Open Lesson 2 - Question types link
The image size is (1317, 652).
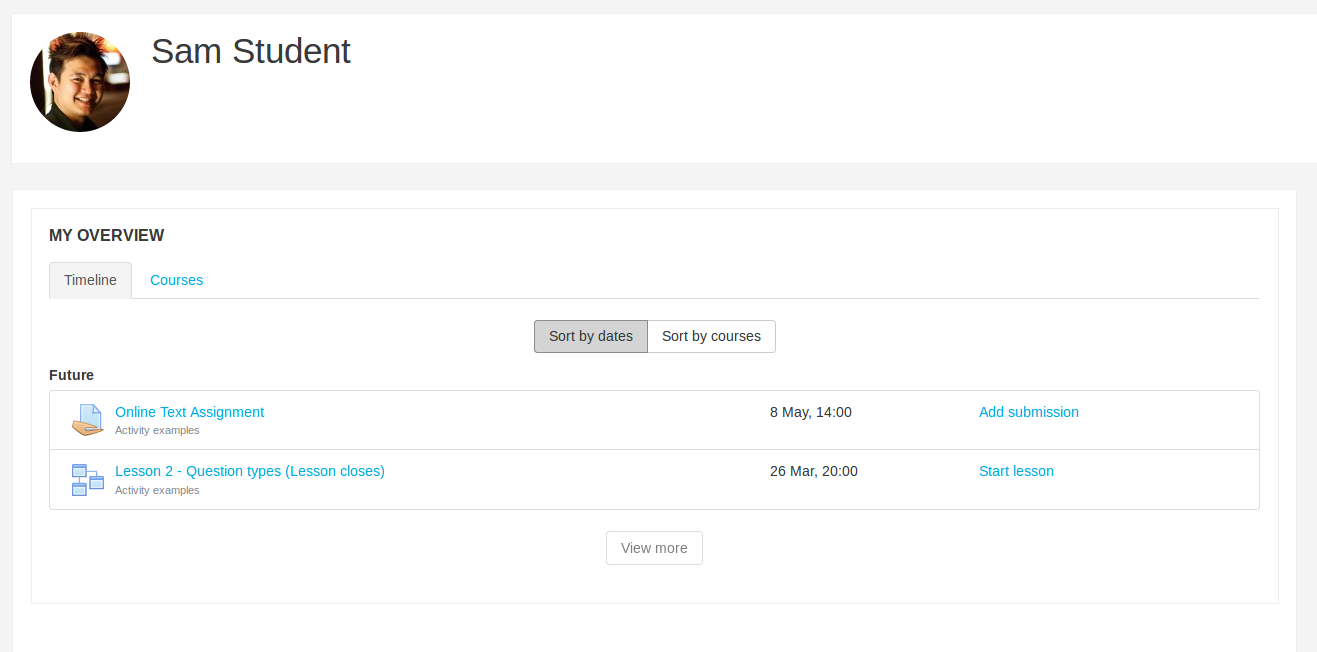(249, 471)
